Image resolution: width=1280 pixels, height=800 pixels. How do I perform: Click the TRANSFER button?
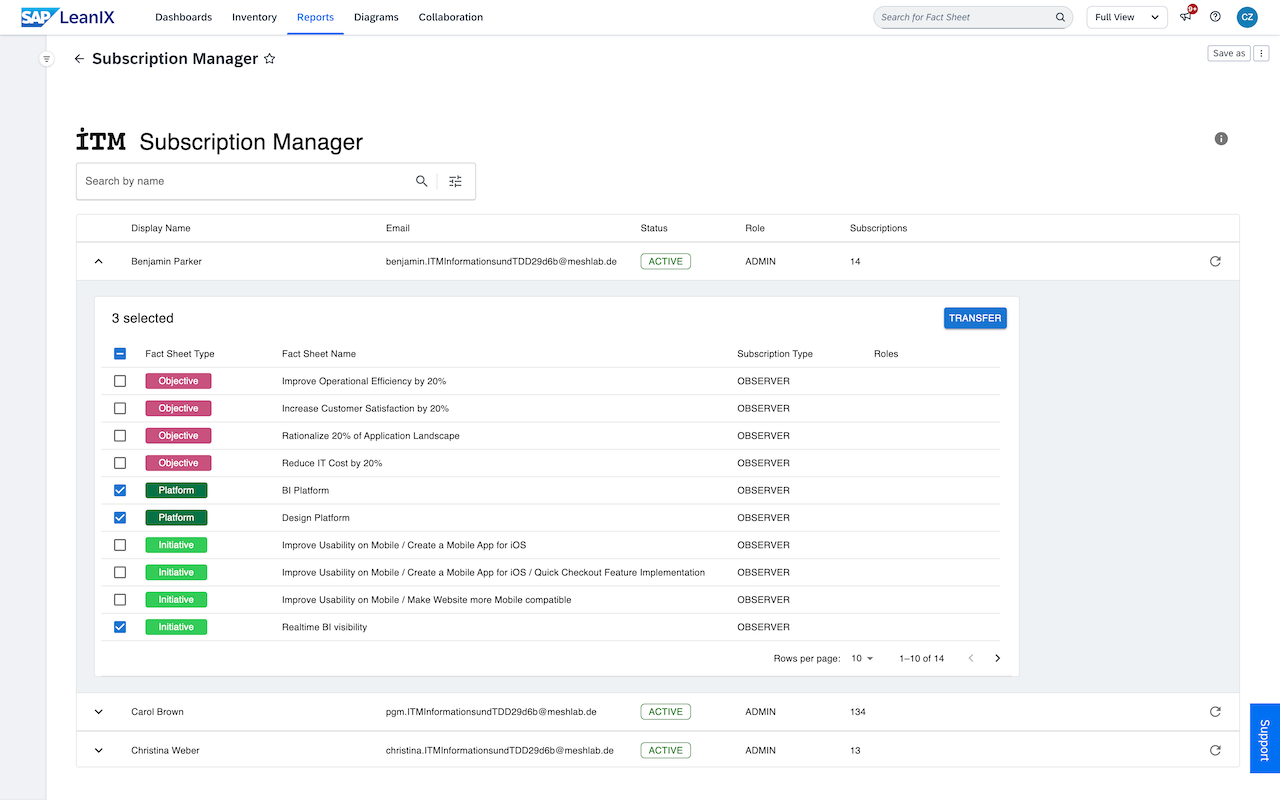975,318
